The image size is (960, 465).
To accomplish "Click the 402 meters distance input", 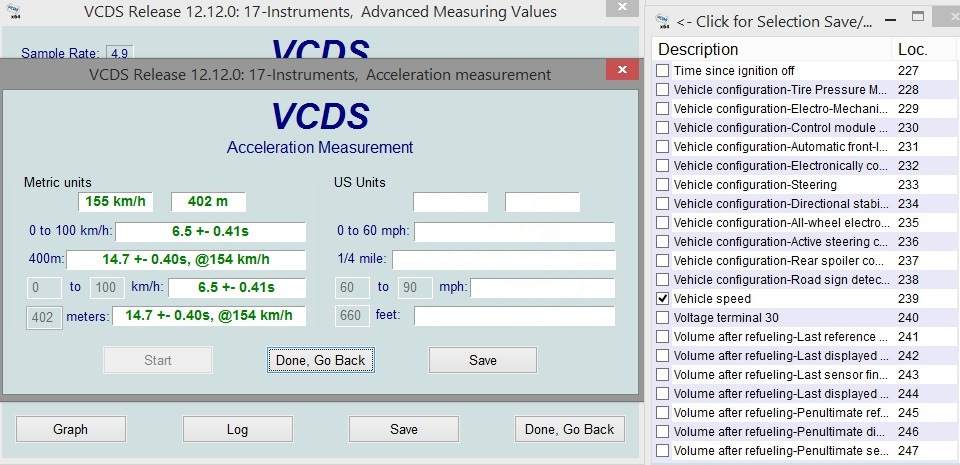I will [44, 318].
